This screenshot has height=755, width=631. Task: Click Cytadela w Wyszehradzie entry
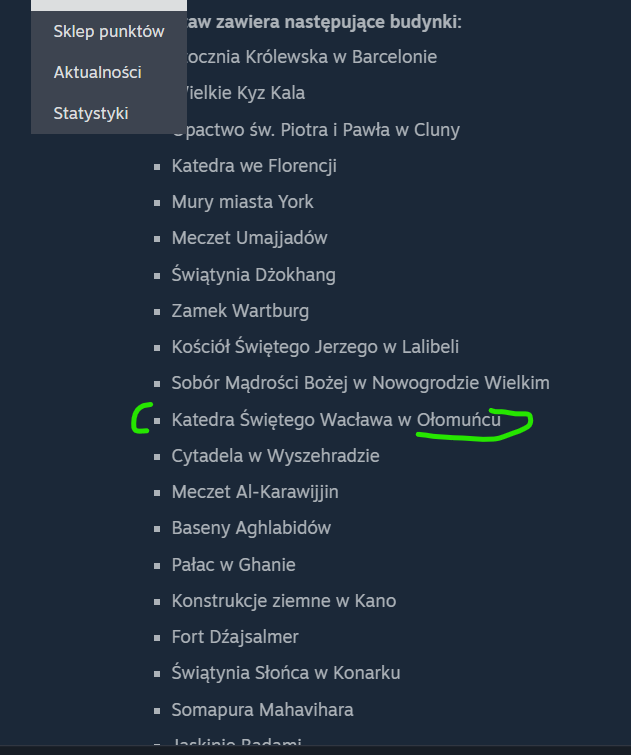pos(275,456)
